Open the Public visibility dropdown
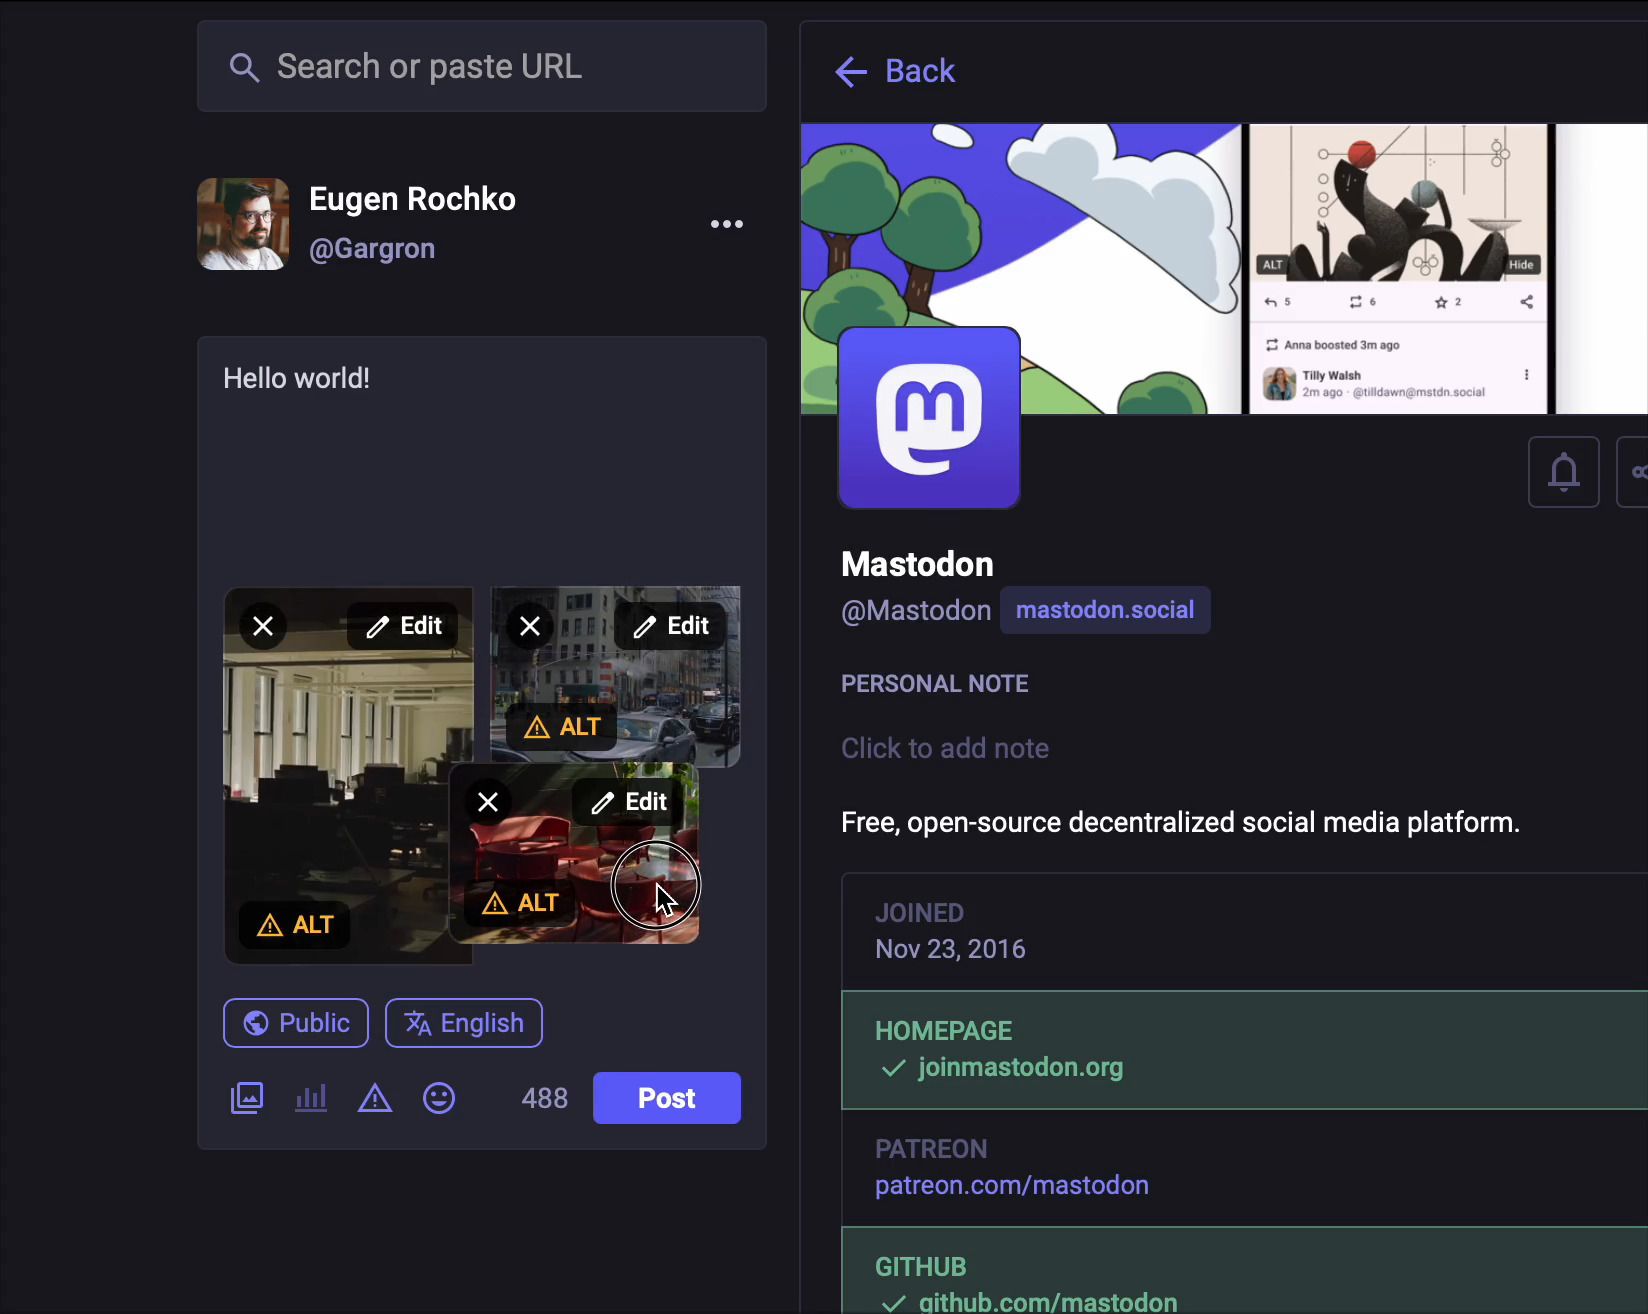 296,1023
